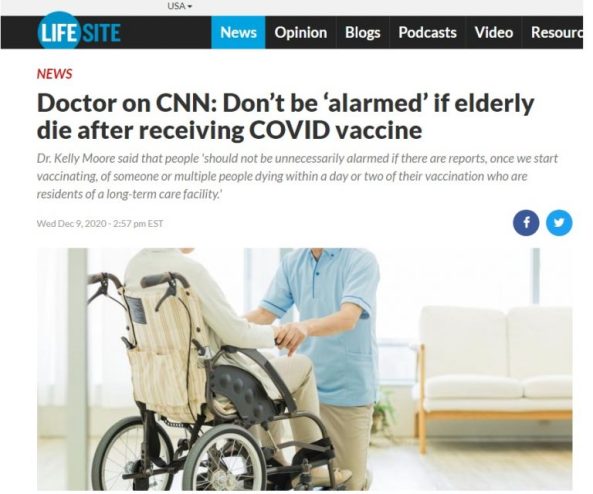Click the Wed Dec 9, 2020 timestamp
The image size is (593, 494).
[100, 224]
